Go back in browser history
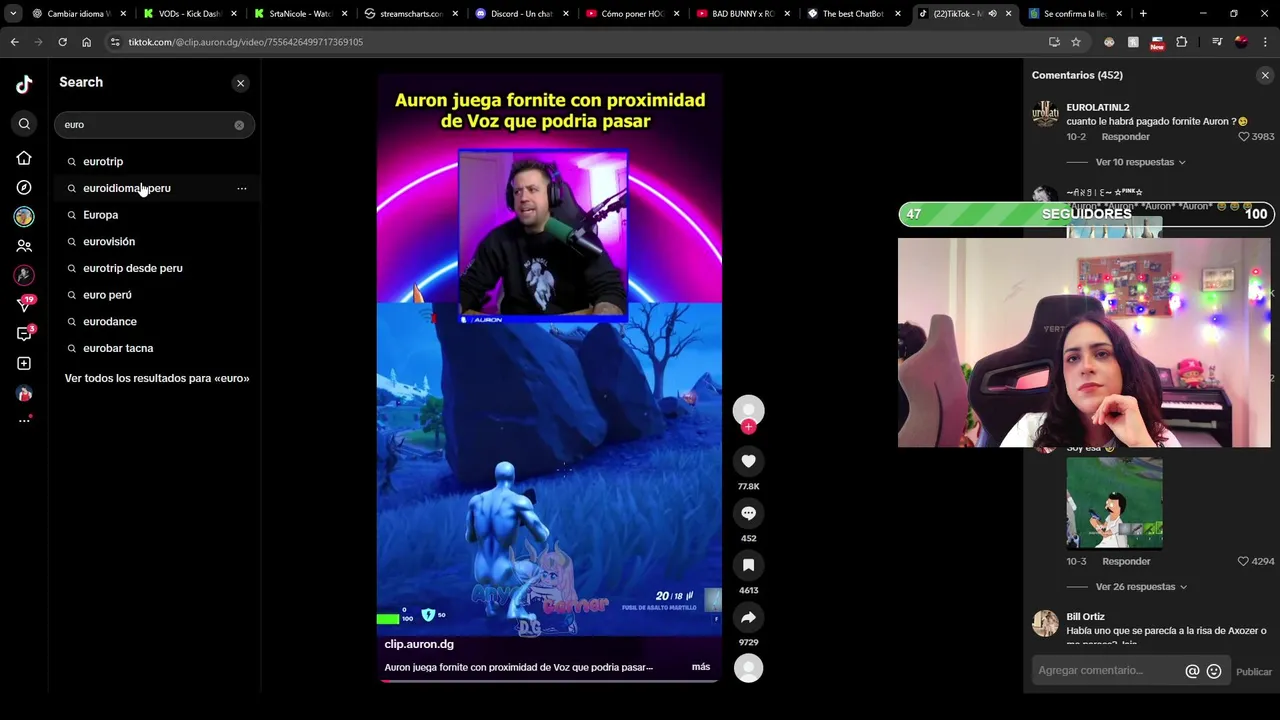This screenshot has height=720, width=1280. tap(14, 42)
